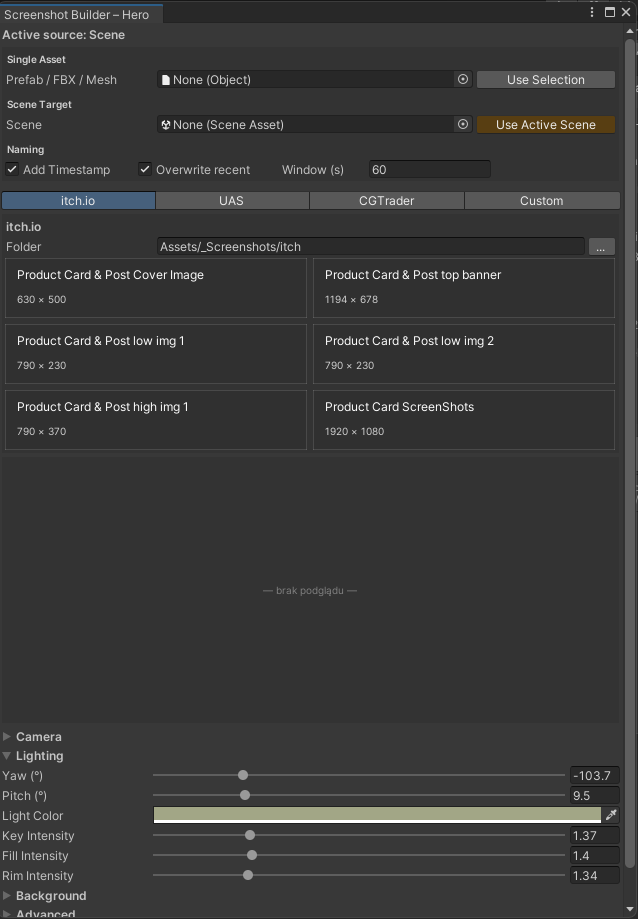
Task: Click folder browse ellipsis button
Action: 601,246
